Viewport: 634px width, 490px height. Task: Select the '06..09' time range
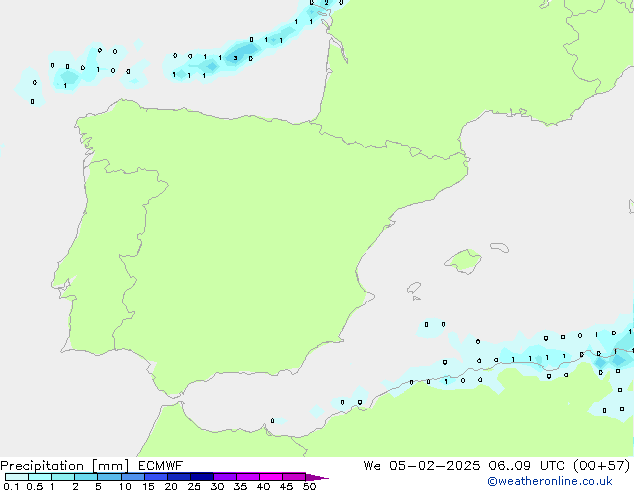point(509,466)
